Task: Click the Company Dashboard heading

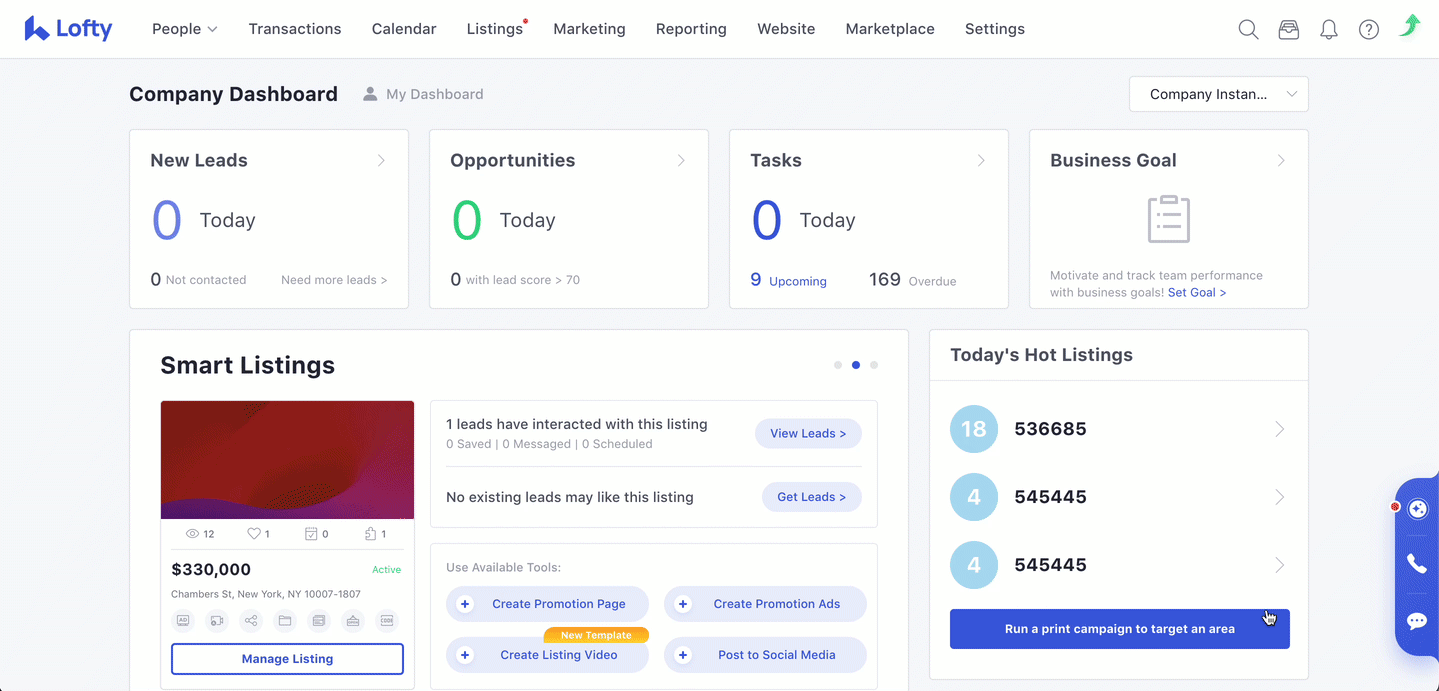Action: click(233, 94)
